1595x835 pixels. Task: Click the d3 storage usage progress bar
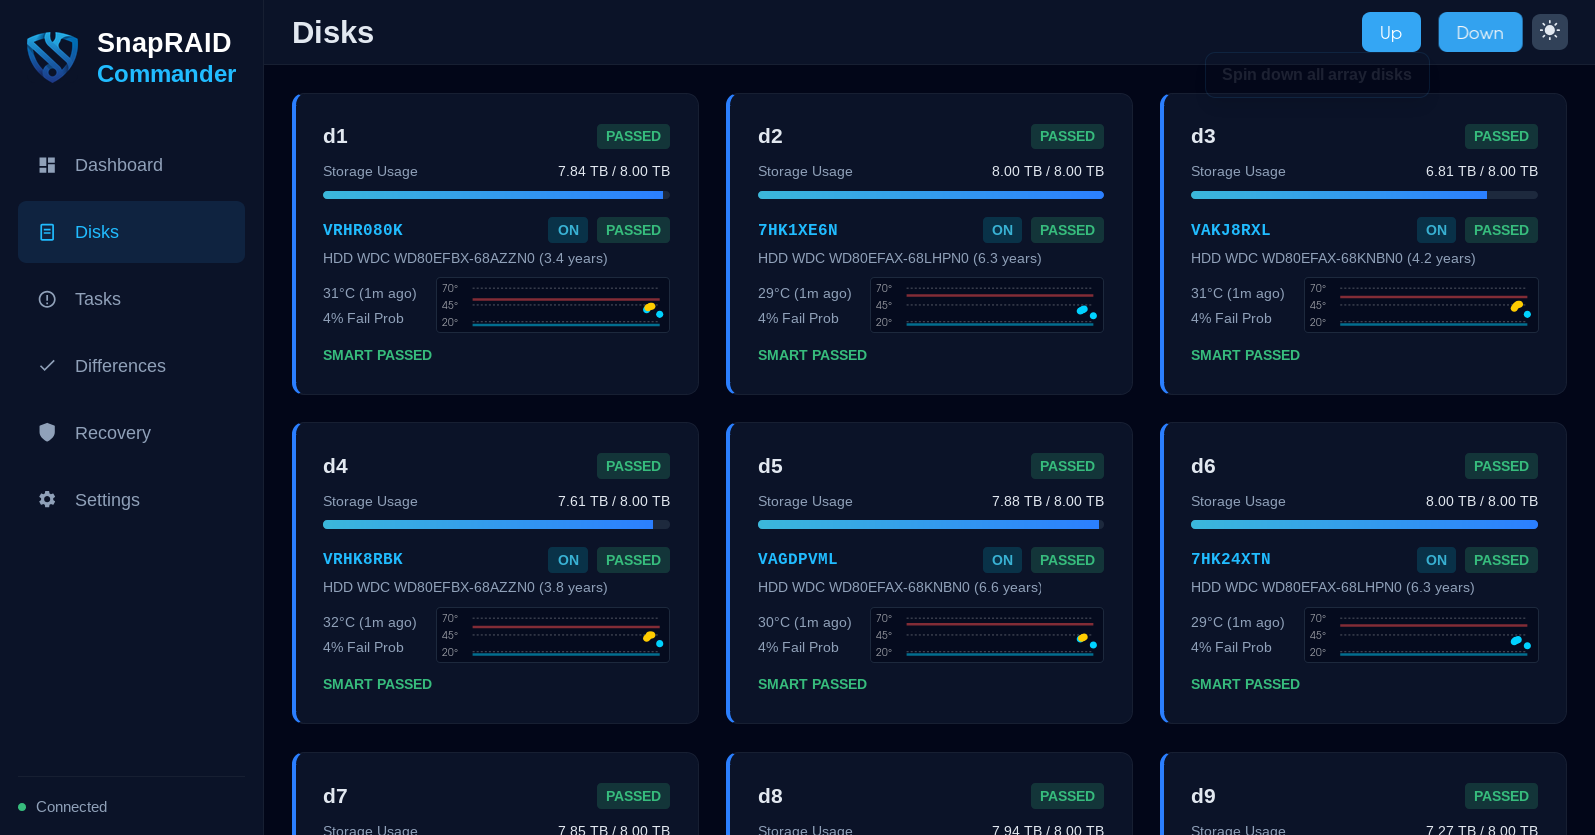[1364, 195]
